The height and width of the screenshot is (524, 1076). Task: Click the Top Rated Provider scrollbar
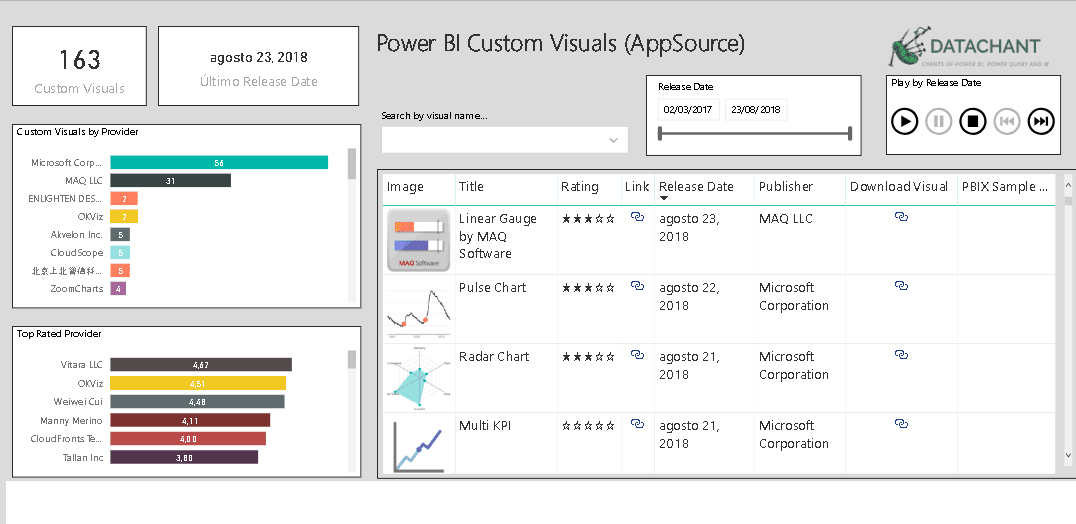352,359
